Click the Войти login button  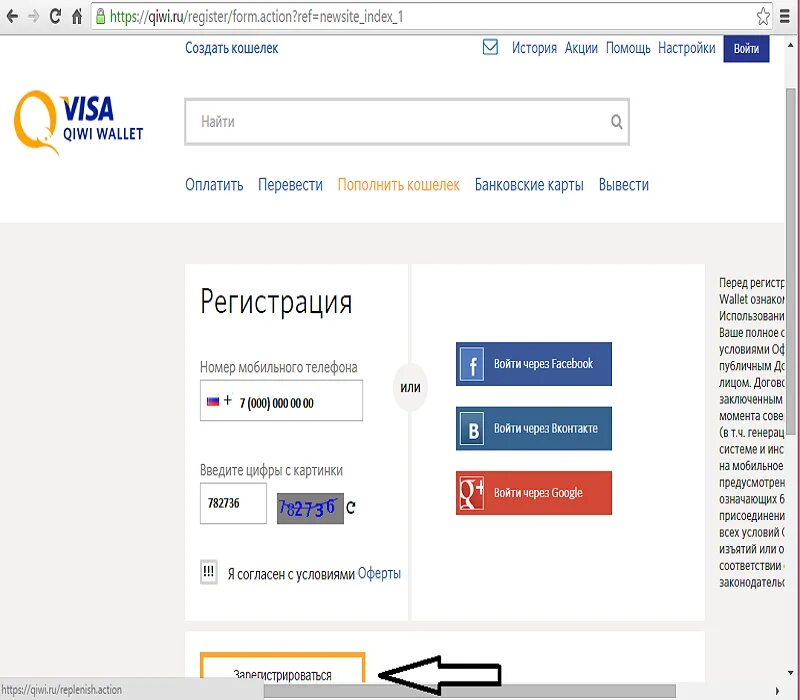click(x=746, y=48)
